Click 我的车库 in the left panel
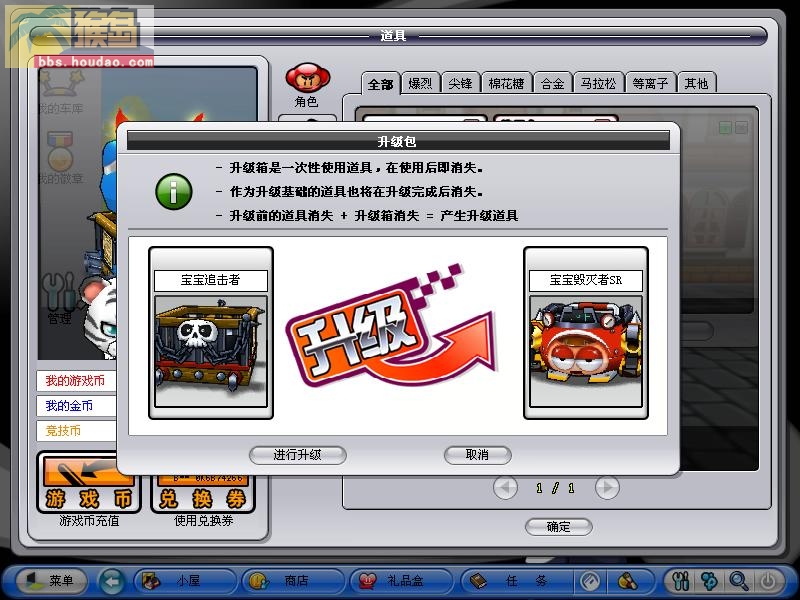 click(62, 92)
